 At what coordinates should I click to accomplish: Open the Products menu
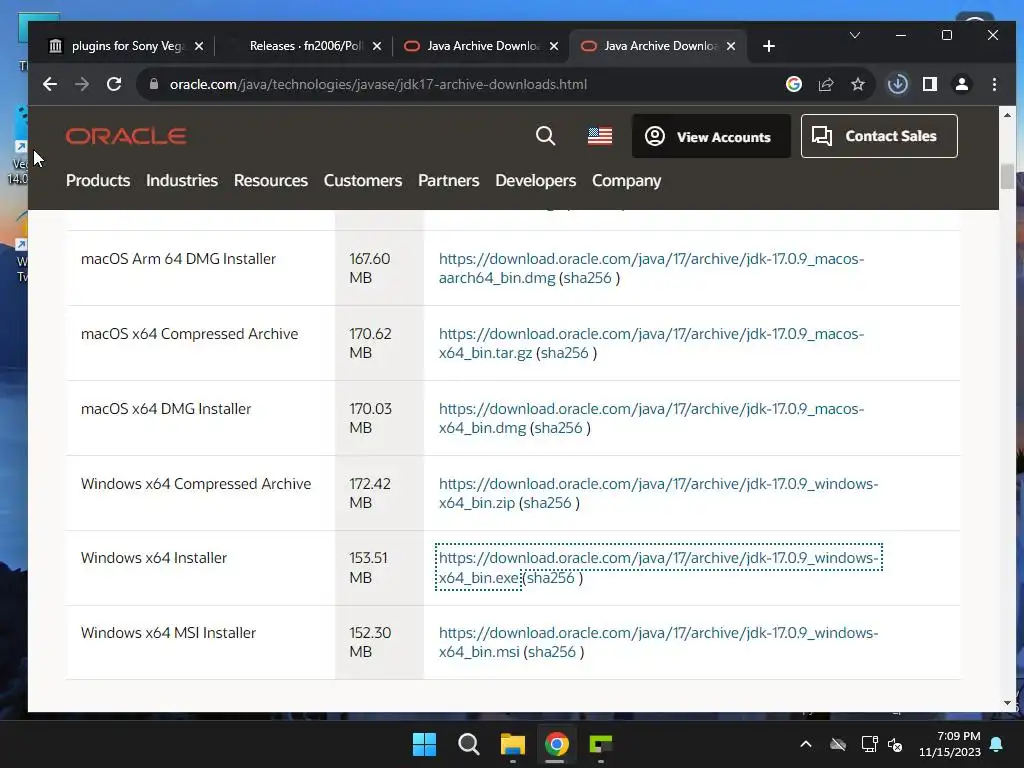pos(98,180)
